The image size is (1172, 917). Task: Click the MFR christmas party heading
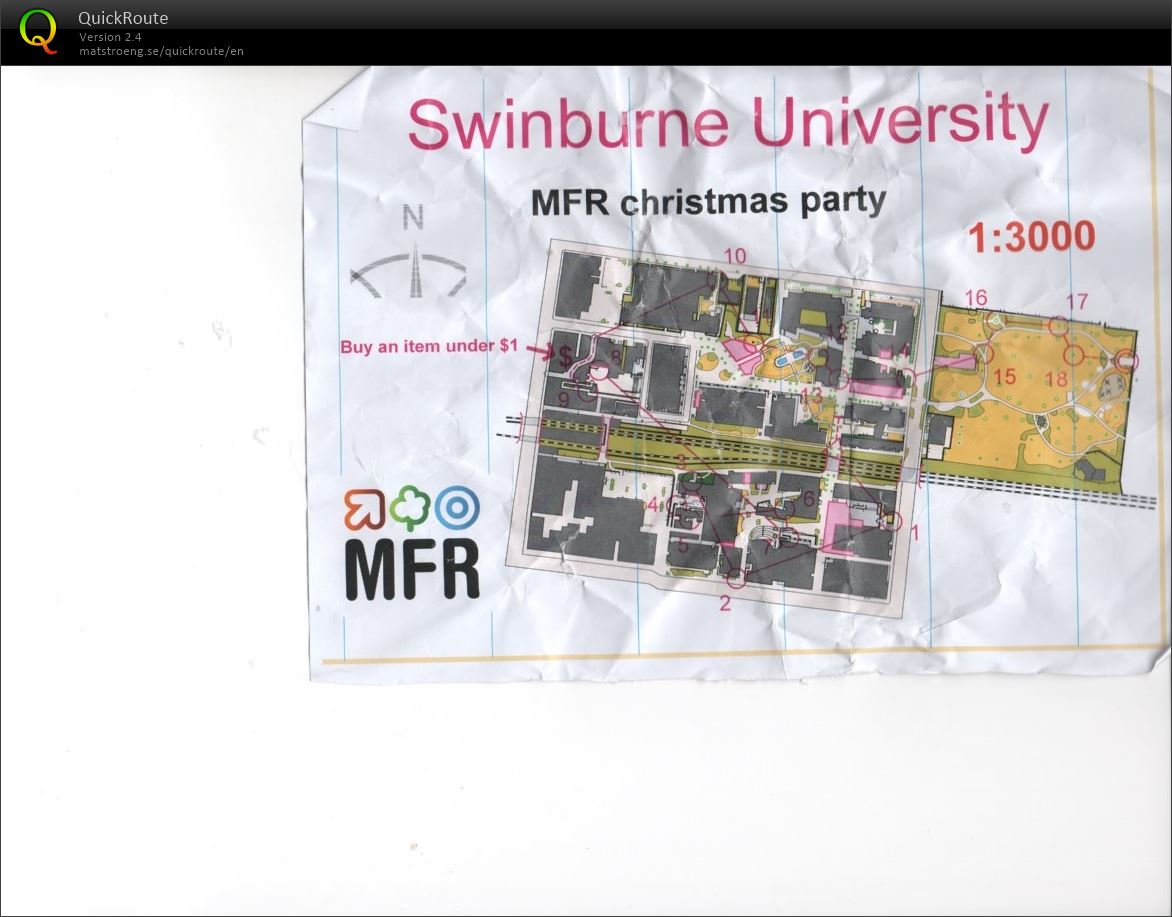tap(708, 201)
